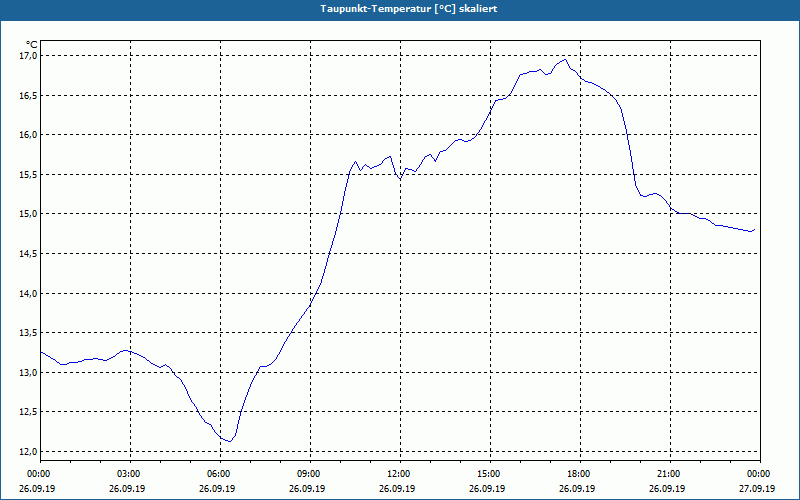Image resolution: width=800 pixels, height=500 pixels.
Task: Click the '27.09.19' date label
Action: click(757, 488)
